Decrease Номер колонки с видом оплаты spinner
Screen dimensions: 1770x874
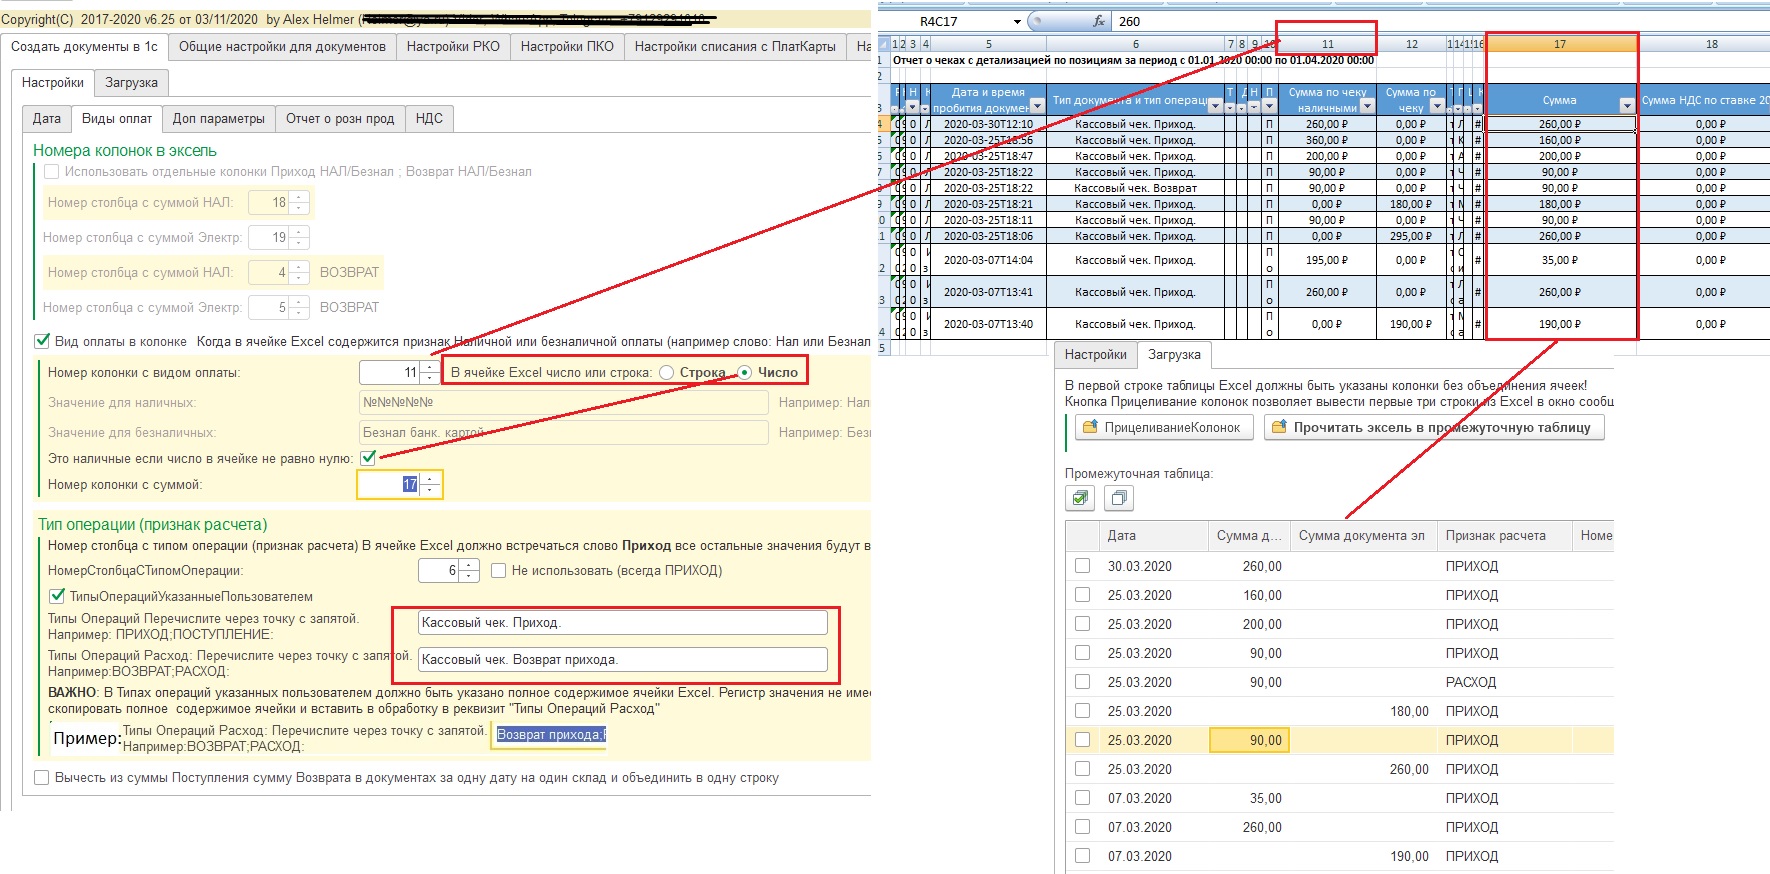coord(430,378)
